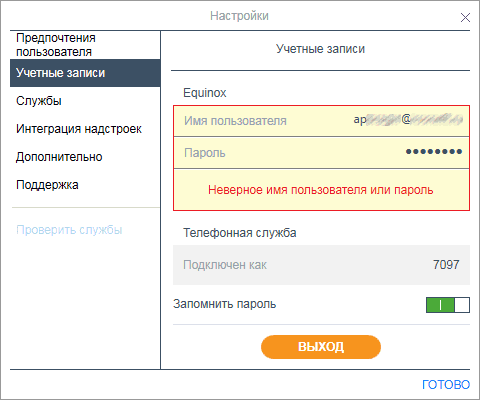Image resolution: width=480 pixels, height=400 pixels.
Task: Focus the Имя пользователя field
Action: pos(321,121)
